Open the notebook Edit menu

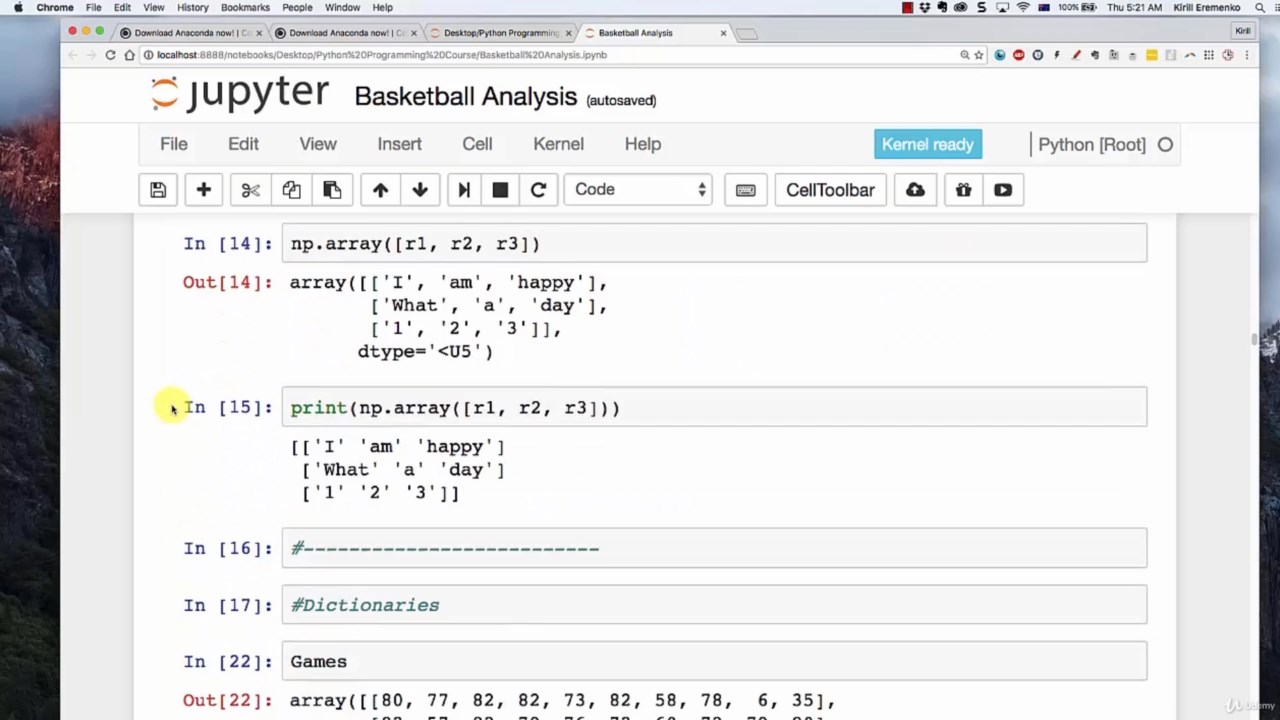point(243,144)
